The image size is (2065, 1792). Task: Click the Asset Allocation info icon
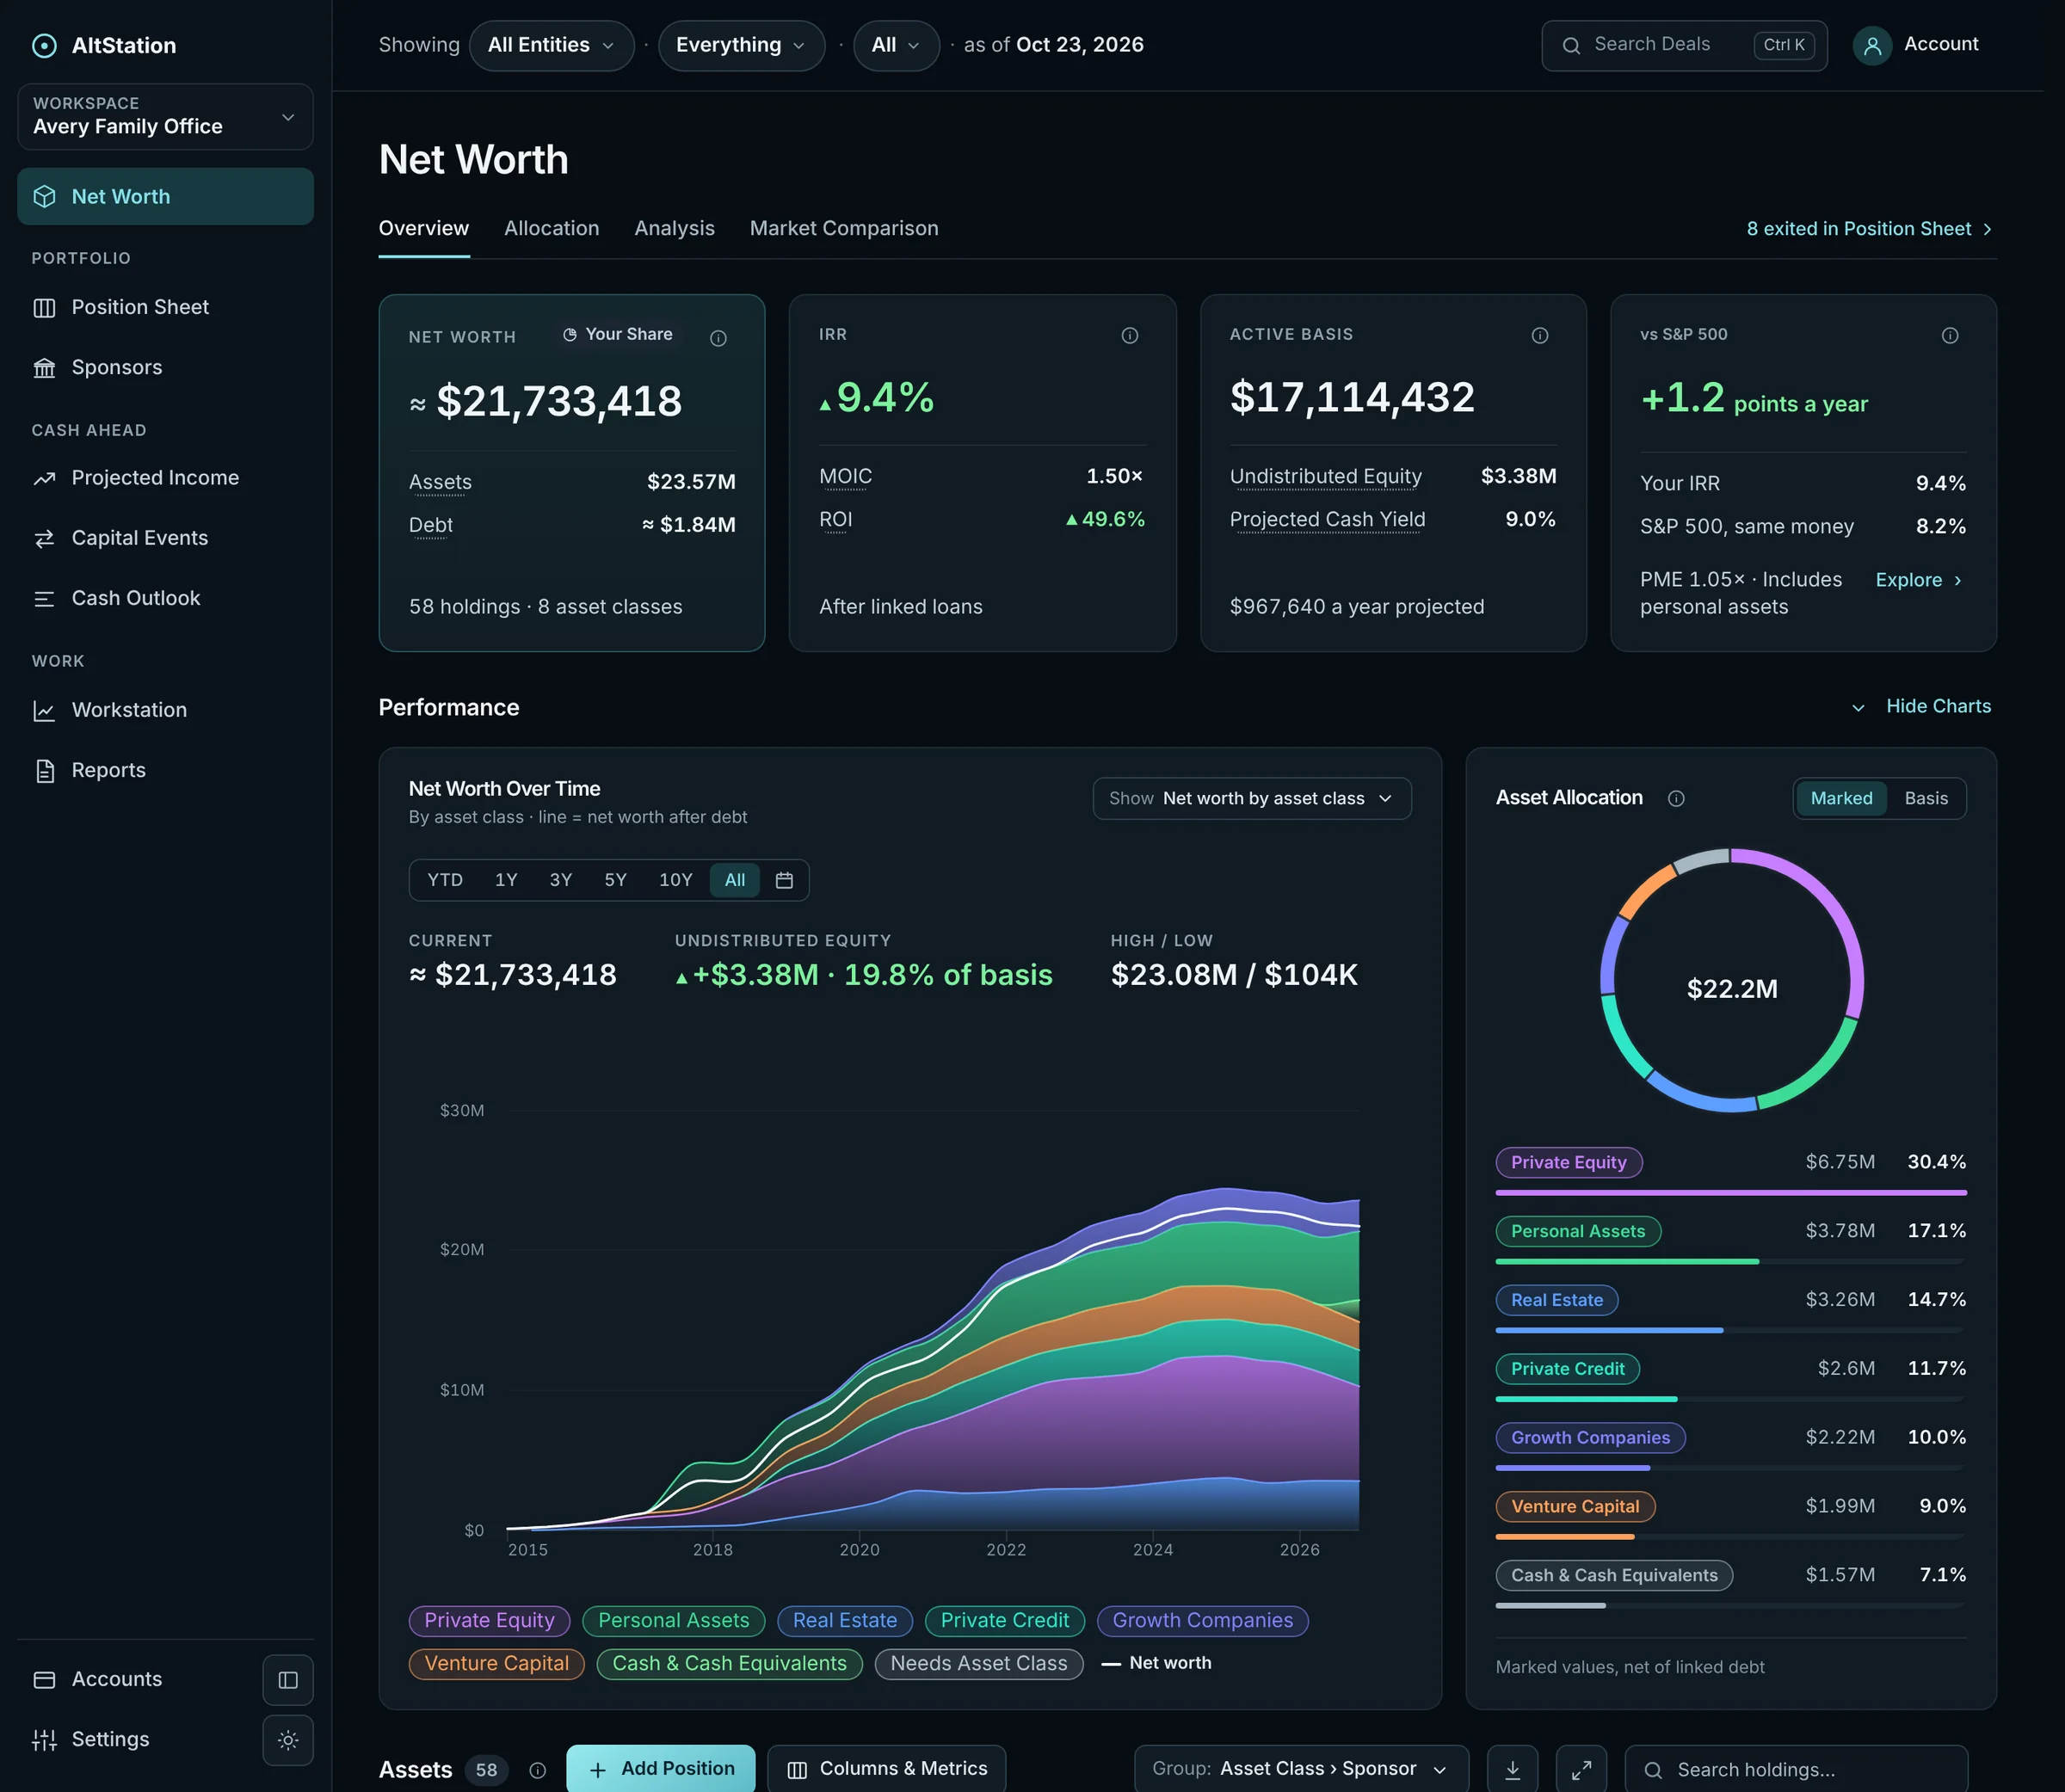click(x=1676, y=798)
